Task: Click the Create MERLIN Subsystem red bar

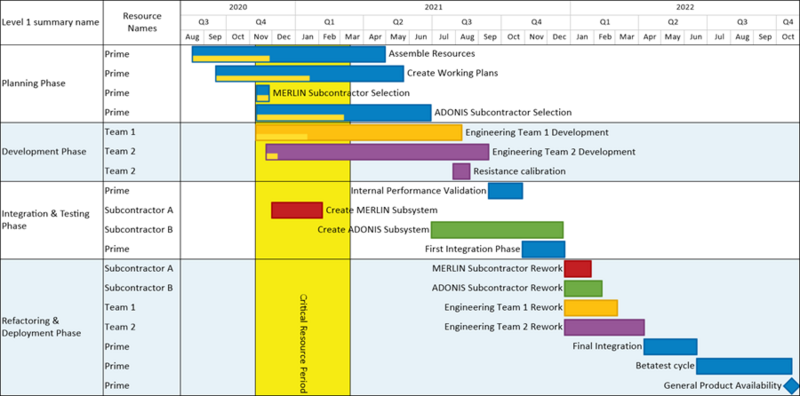Action: pos(297,210)
